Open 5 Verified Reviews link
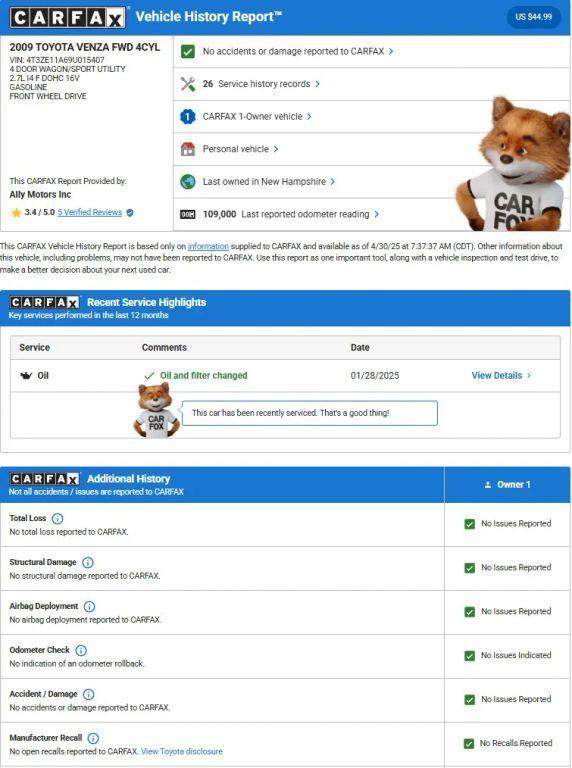 coord(90,212)
